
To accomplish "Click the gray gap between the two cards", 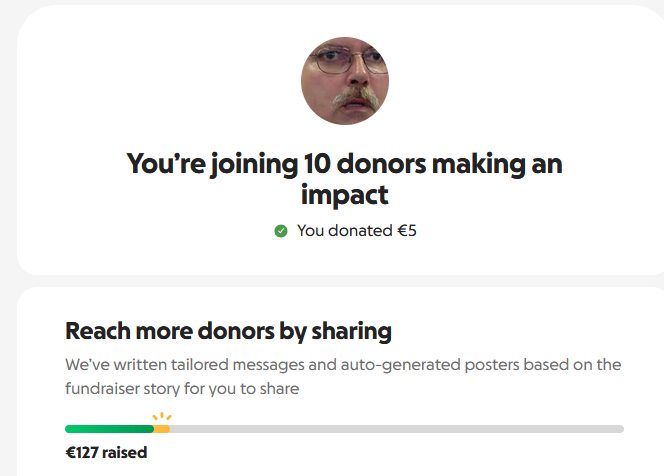I will pos(340,281).
